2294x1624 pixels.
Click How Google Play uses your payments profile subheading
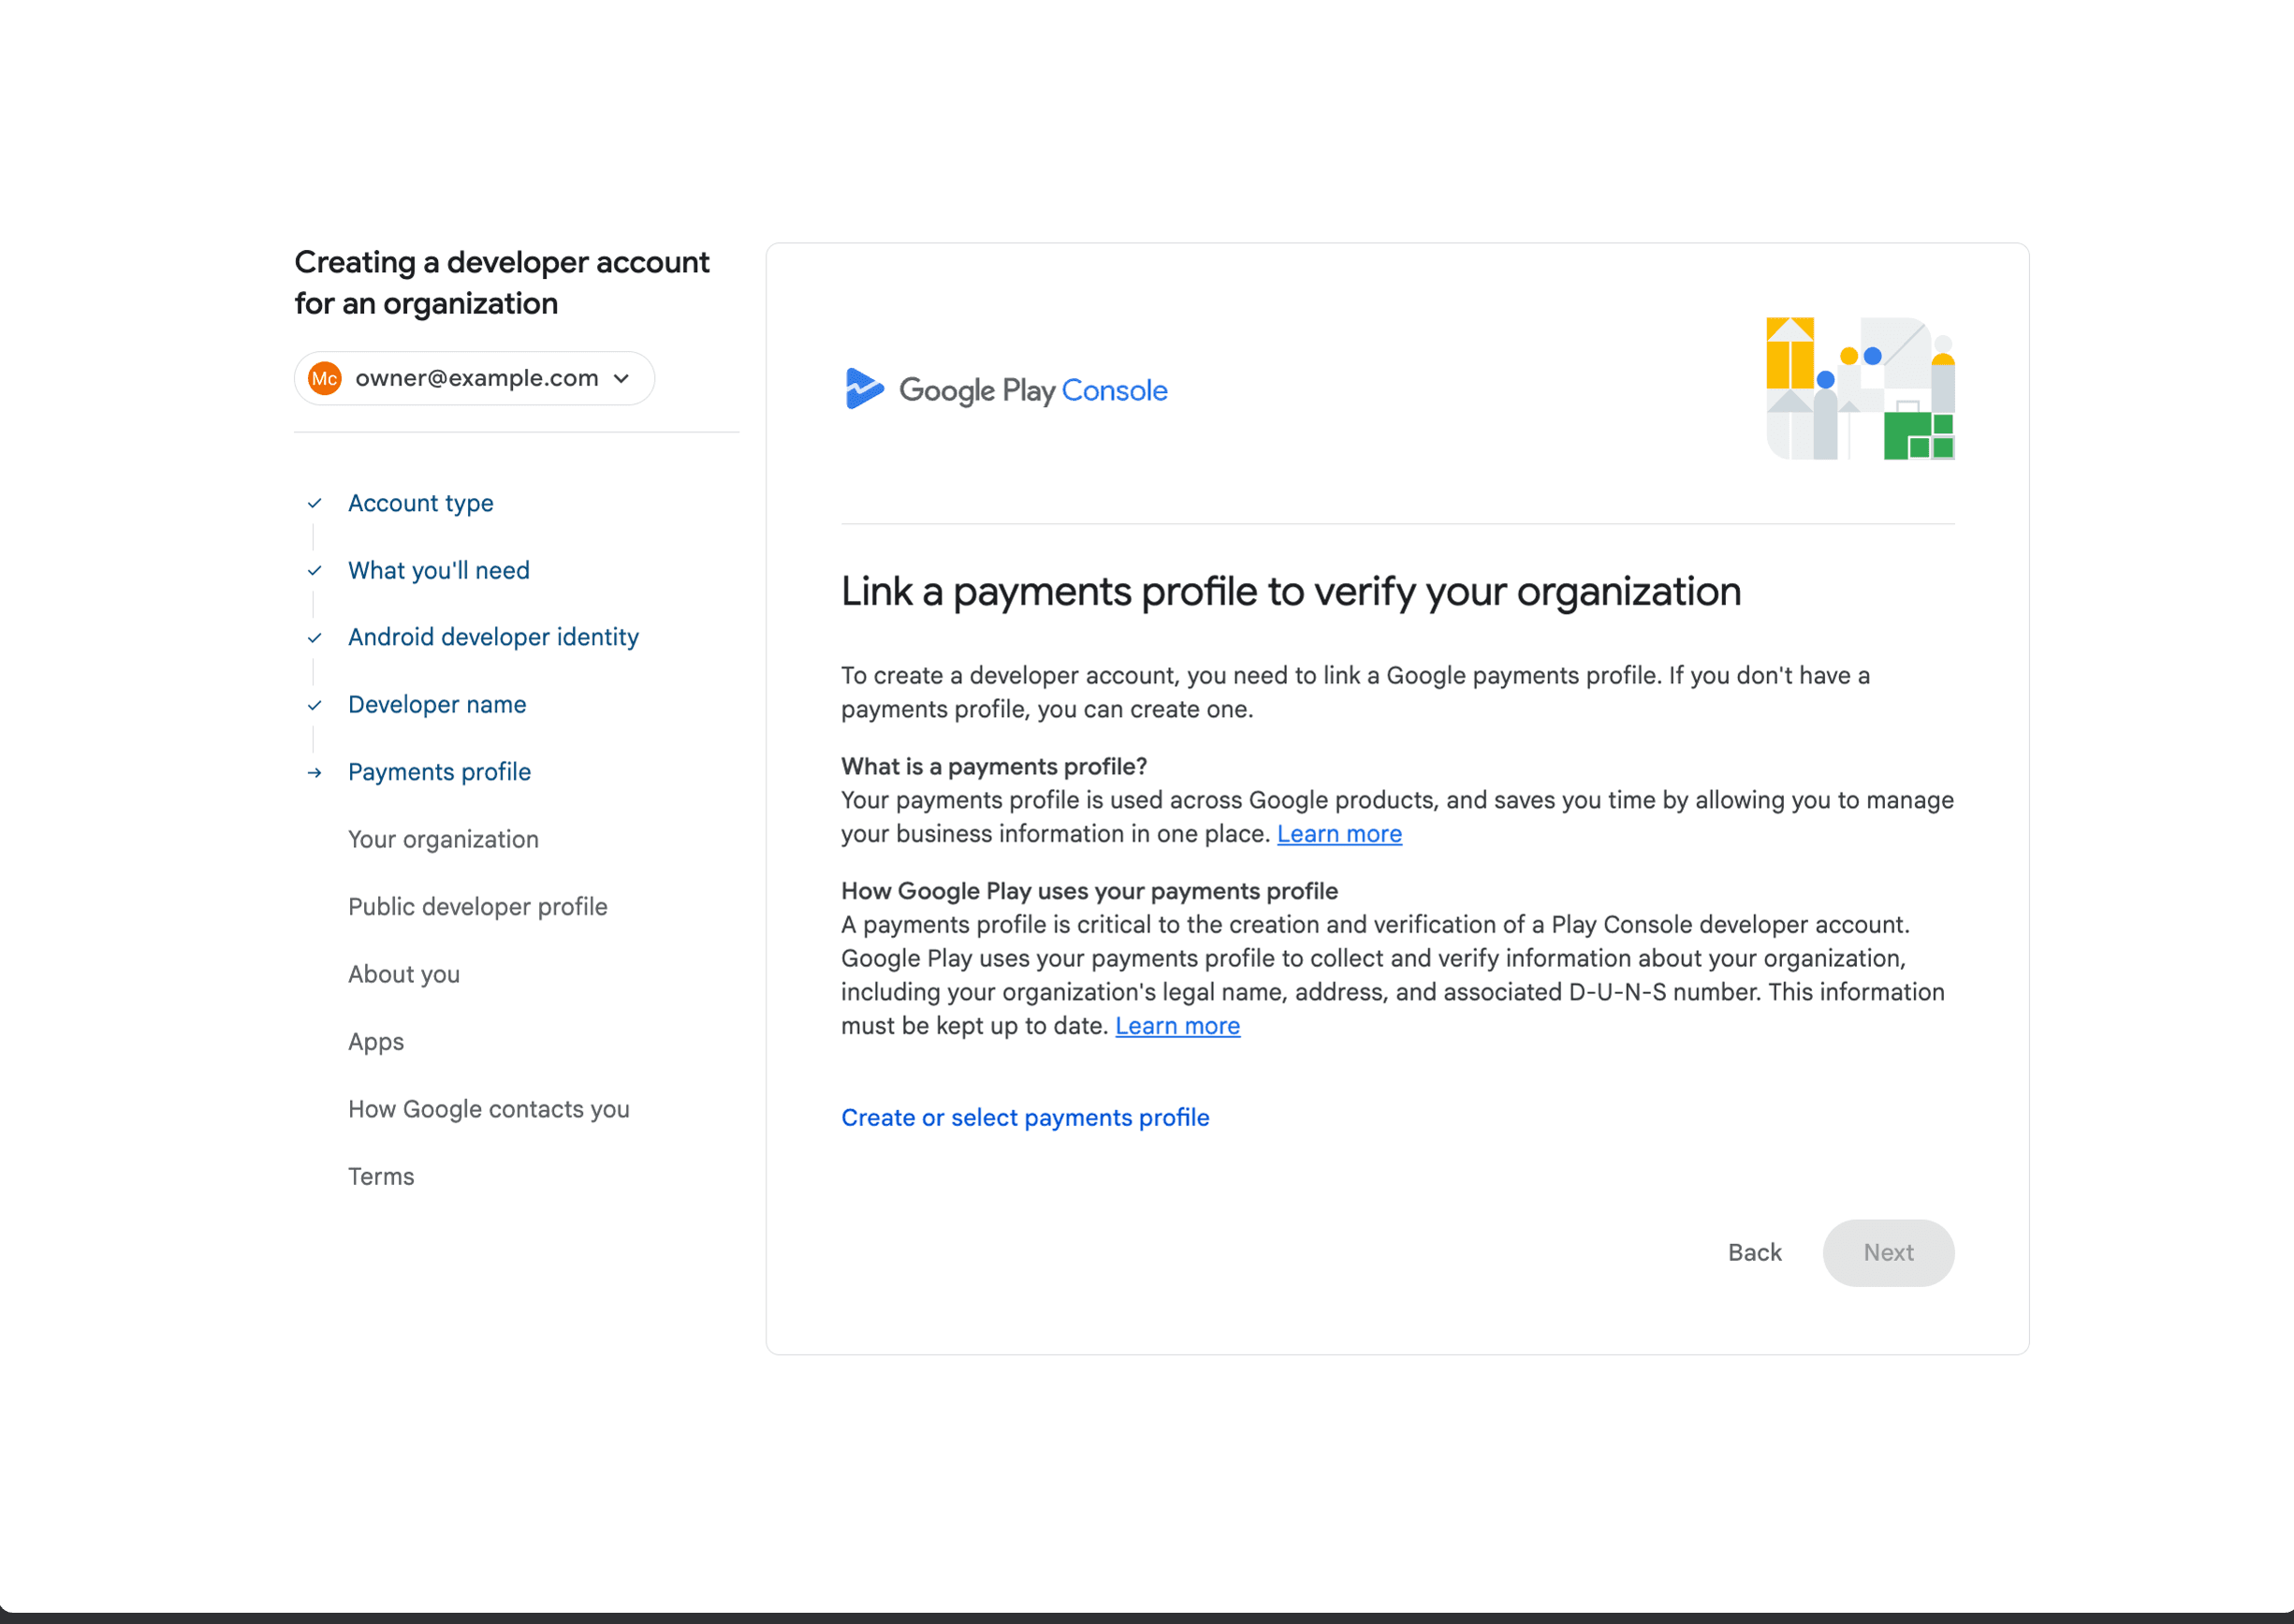tap(1089, 891)
